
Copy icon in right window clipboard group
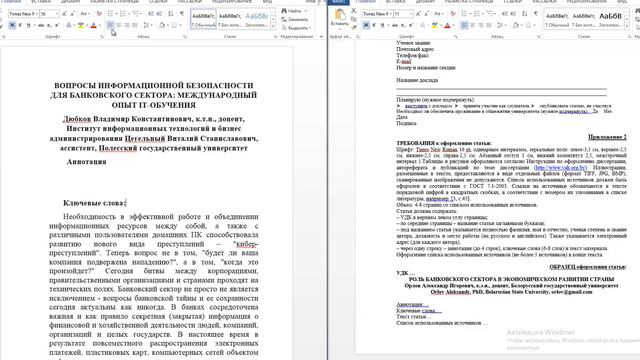click(353, 19)
